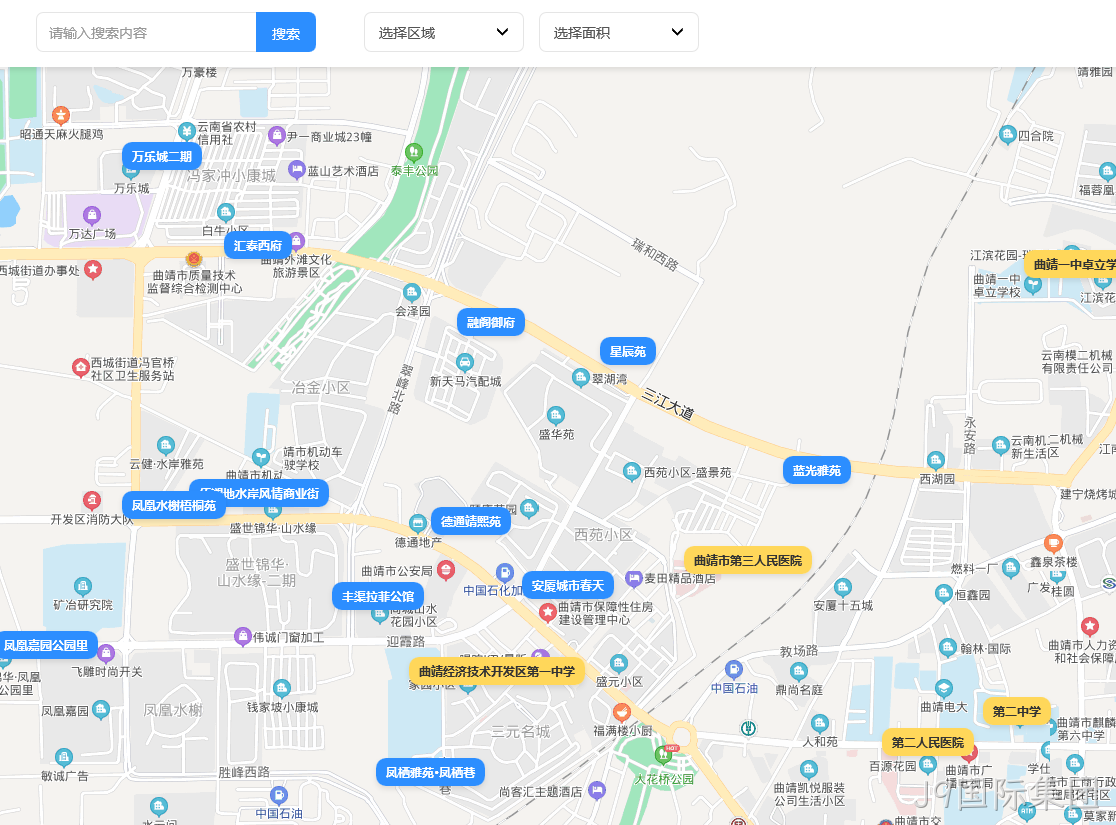The width and height of the screenshot is (1116, 825).
Task: Click the 四合院 building icon
Action: tap(1007, 135)
